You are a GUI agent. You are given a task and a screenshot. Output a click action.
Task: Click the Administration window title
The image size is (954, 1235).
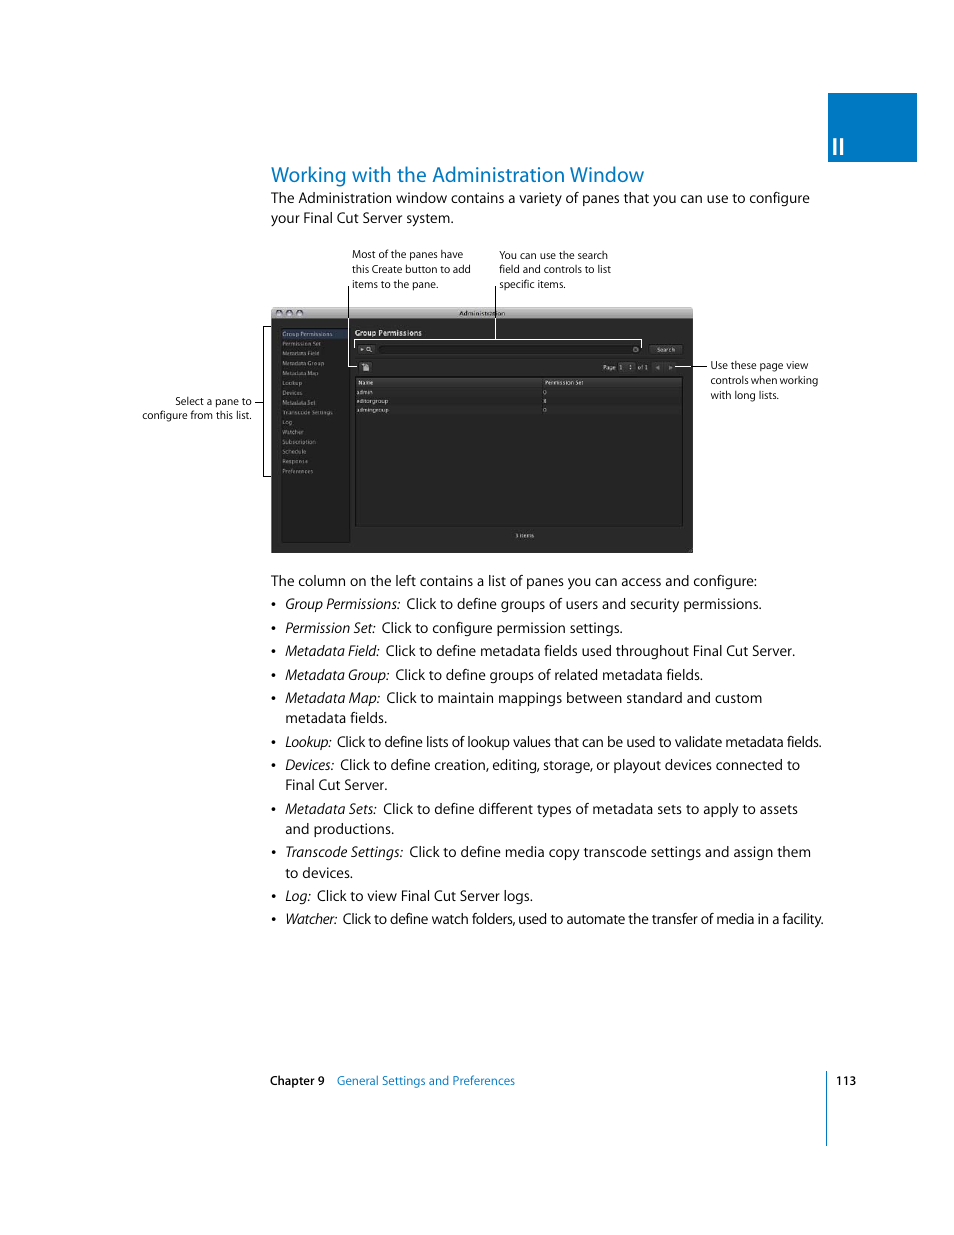point(482,313)
